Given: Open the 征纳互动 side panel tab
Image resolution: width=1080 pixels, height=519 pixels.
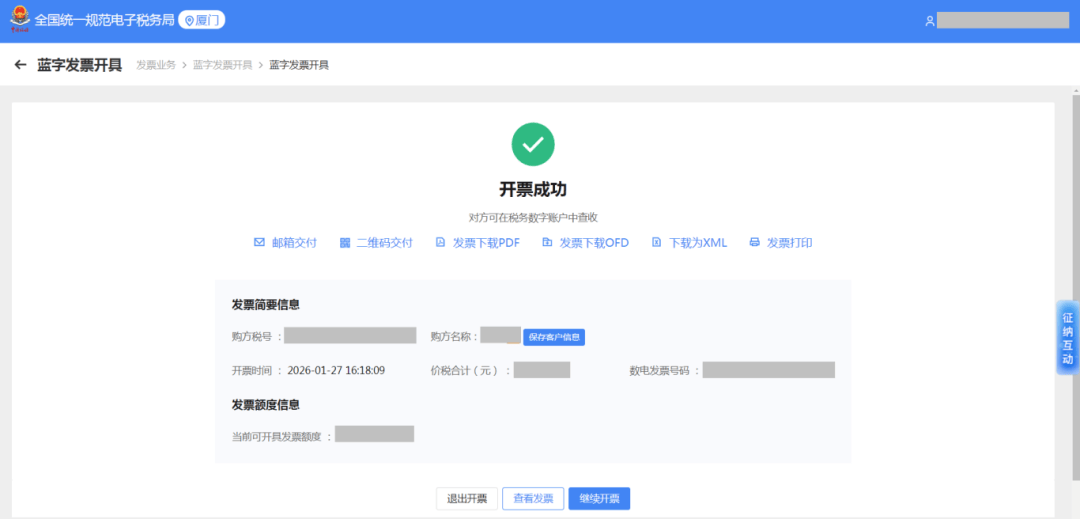Looking at the screenshot, I should tap(1067, 338).
